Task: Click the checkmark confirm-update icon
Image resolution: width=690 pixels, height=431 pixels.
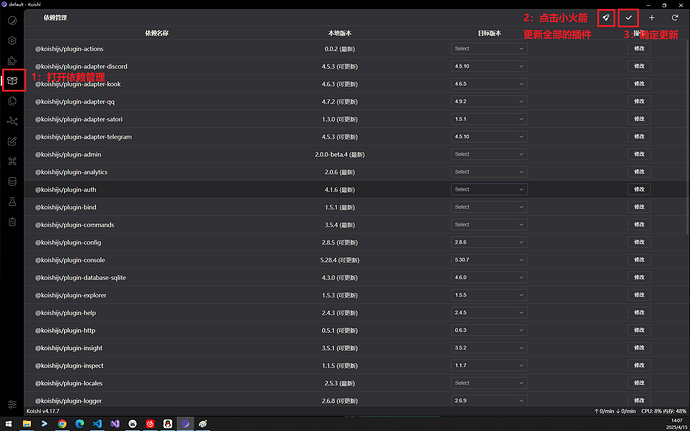Action: pos(629,18)
